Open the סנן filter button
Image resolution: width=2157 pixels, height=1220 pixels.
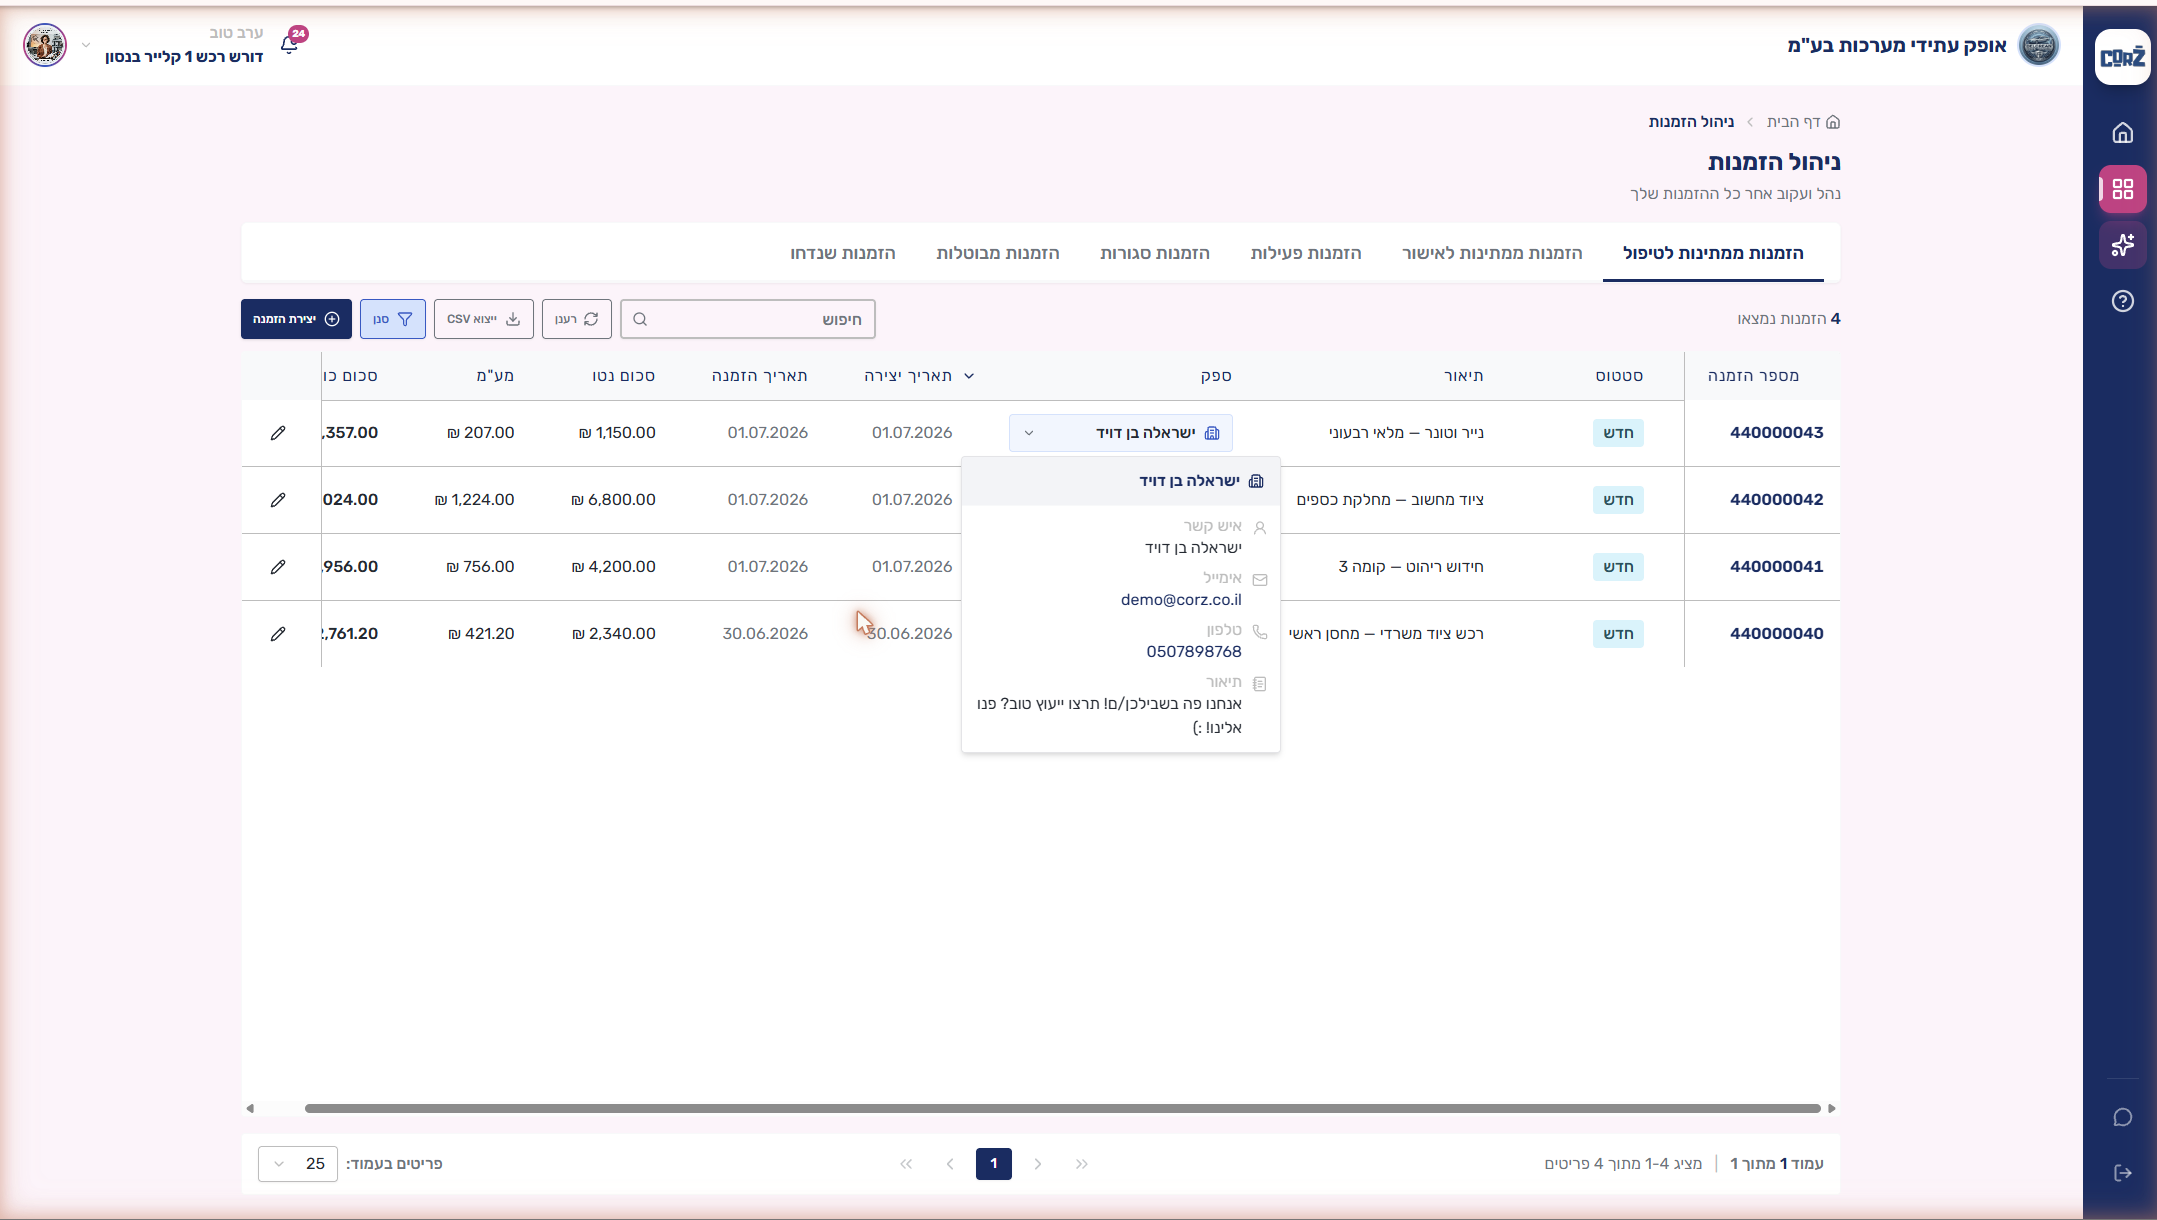pos(393,319)
